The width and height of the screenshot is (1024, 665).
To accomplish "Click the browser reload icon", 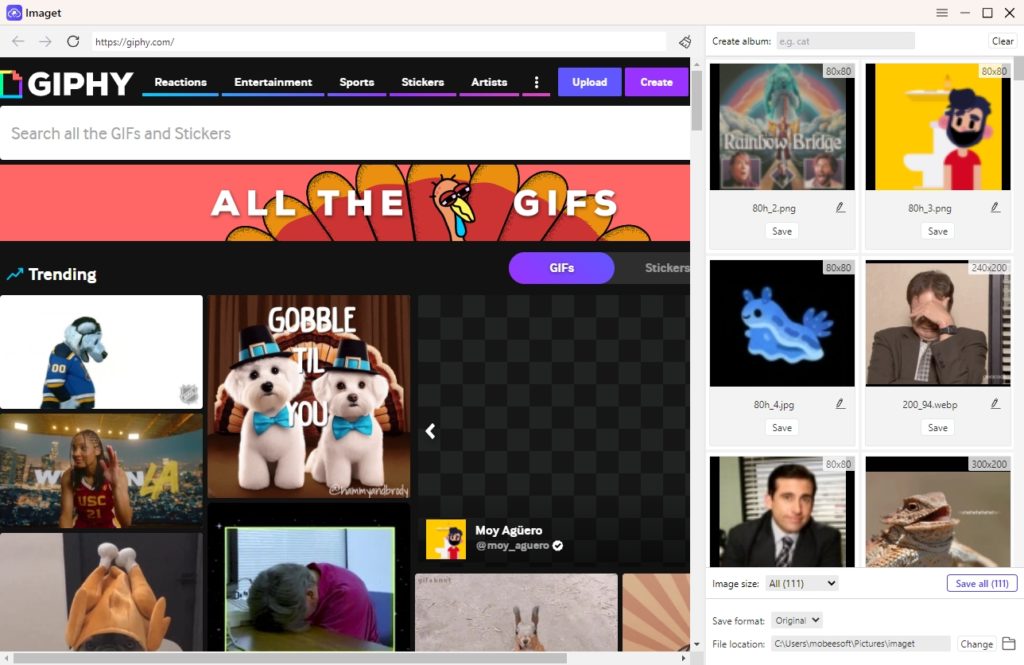I will [x=73, y=41].
